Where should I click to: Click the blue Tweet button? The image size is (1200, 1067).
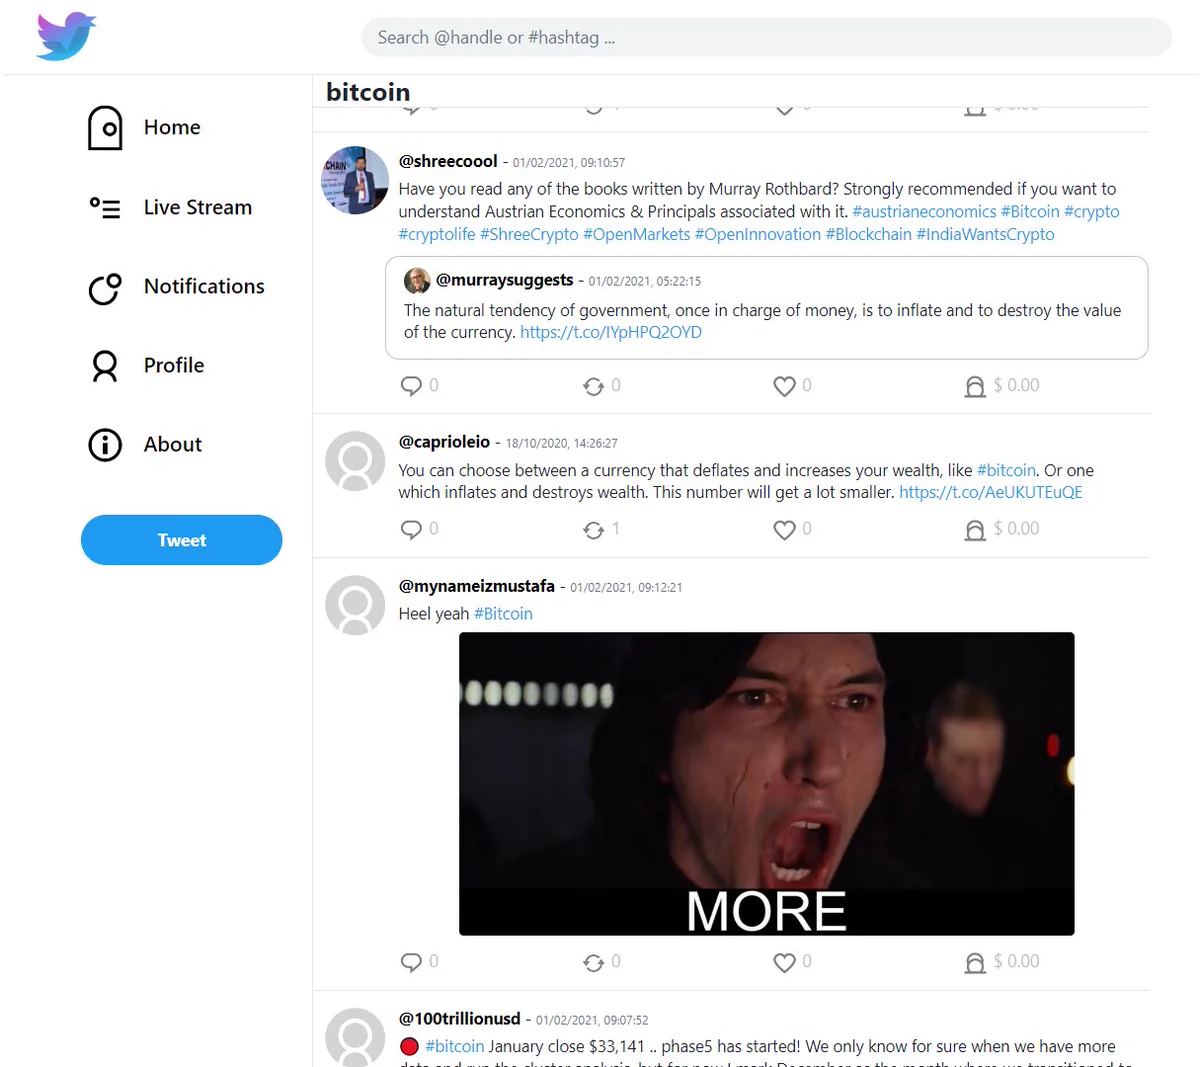(x=181, y=540)
